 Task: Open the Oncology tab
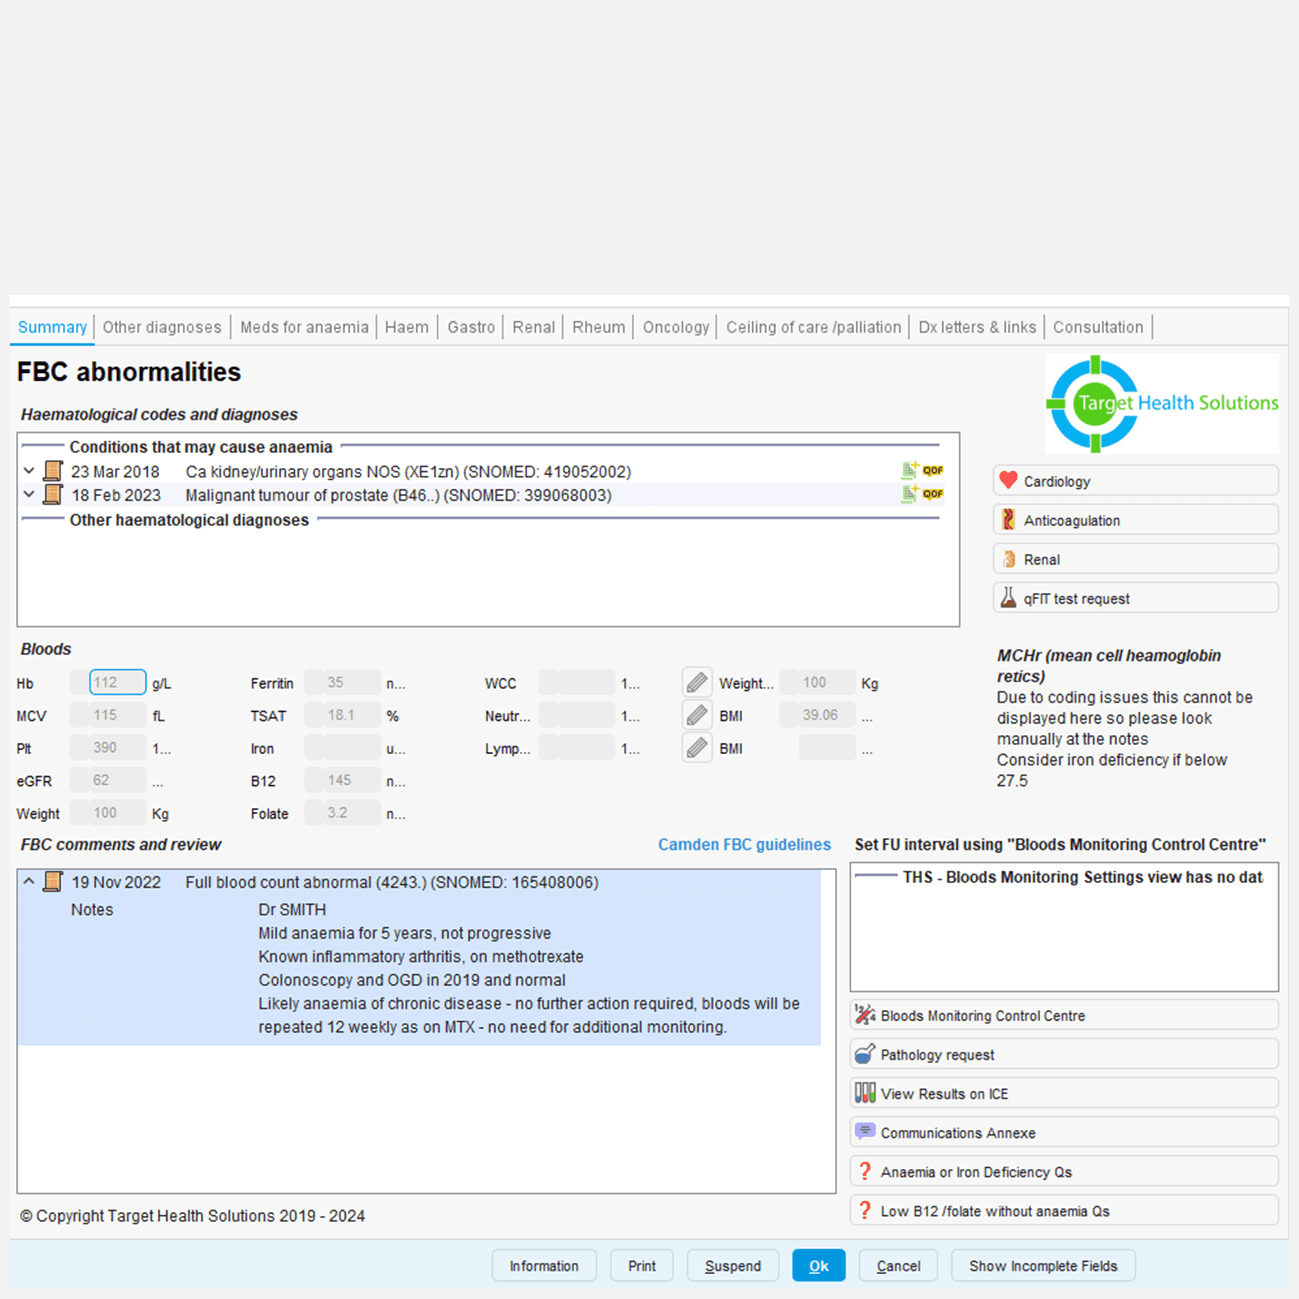click(x=675, y=327)
